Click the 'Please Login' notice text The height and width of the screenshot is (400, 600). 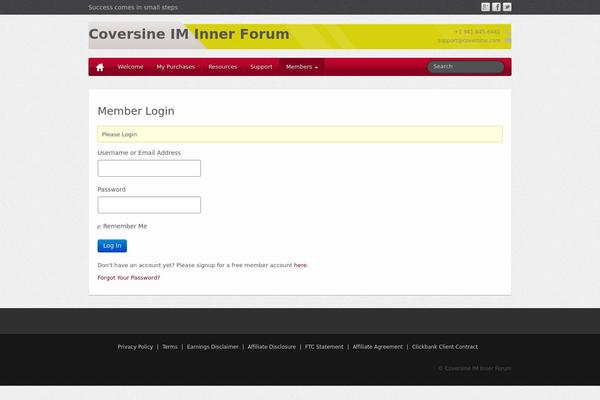(119, 134)
